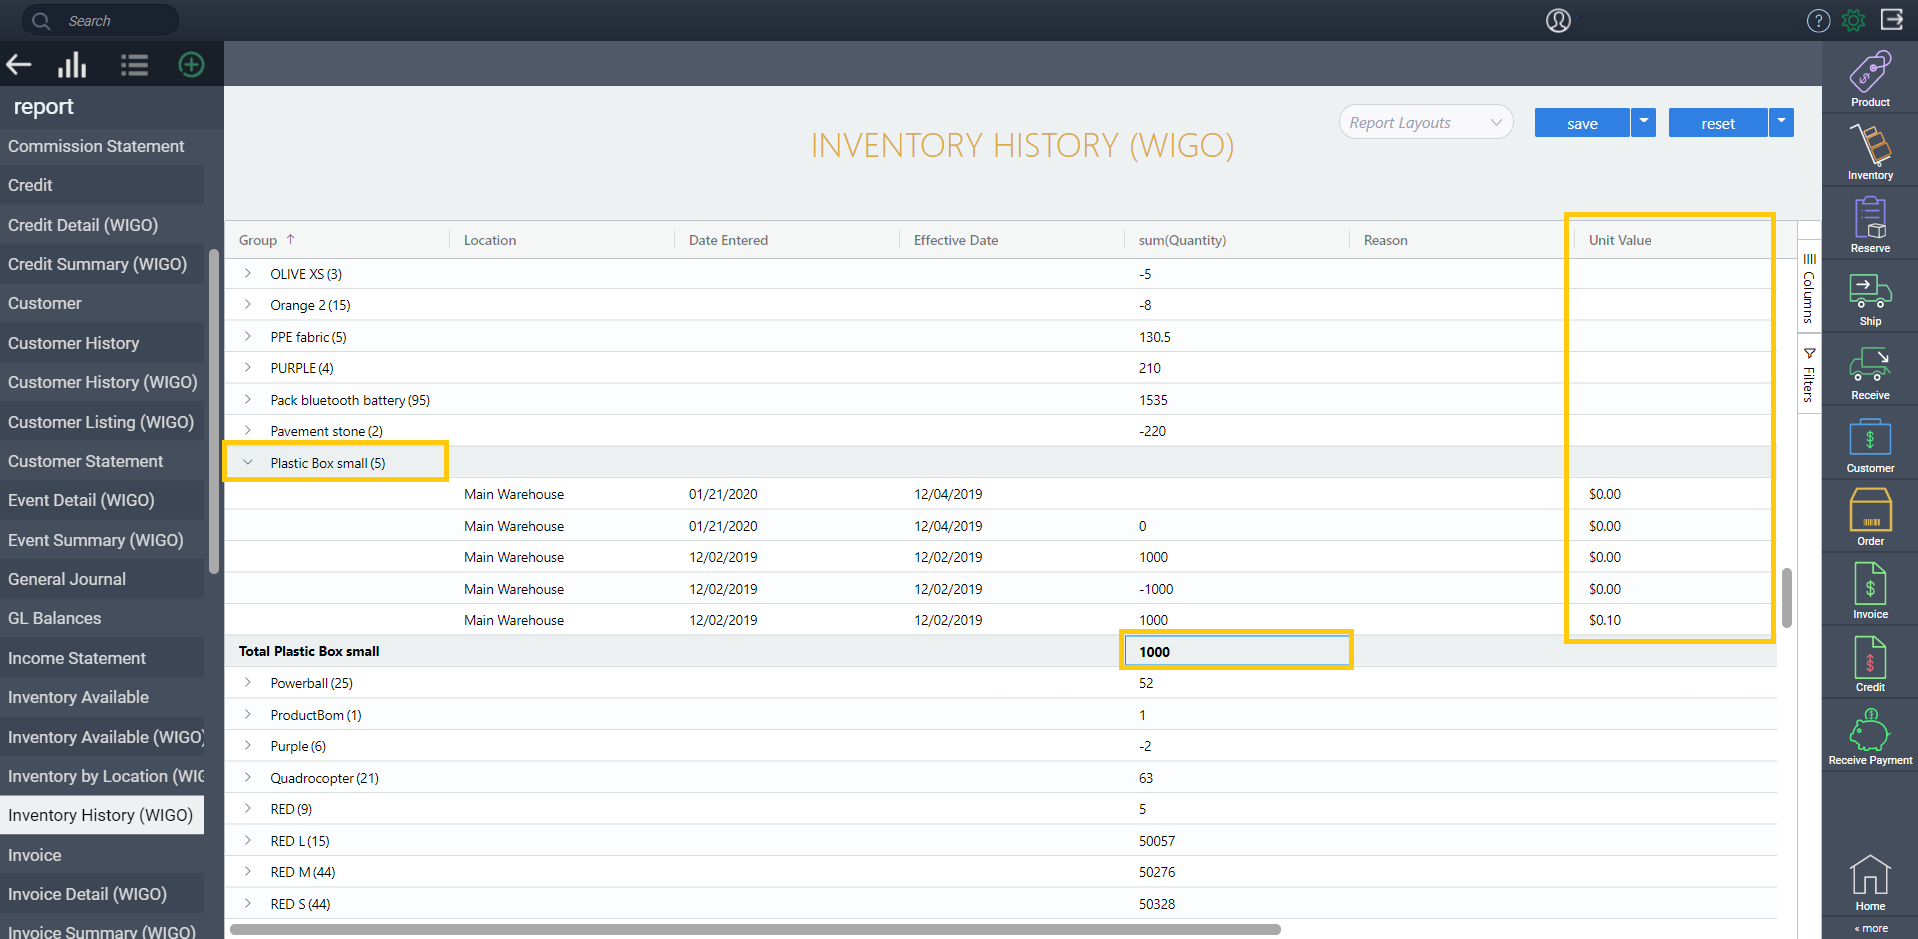Click the report list sidebar scrollbar
1918x939 pixels.
[x=213, y=411]
